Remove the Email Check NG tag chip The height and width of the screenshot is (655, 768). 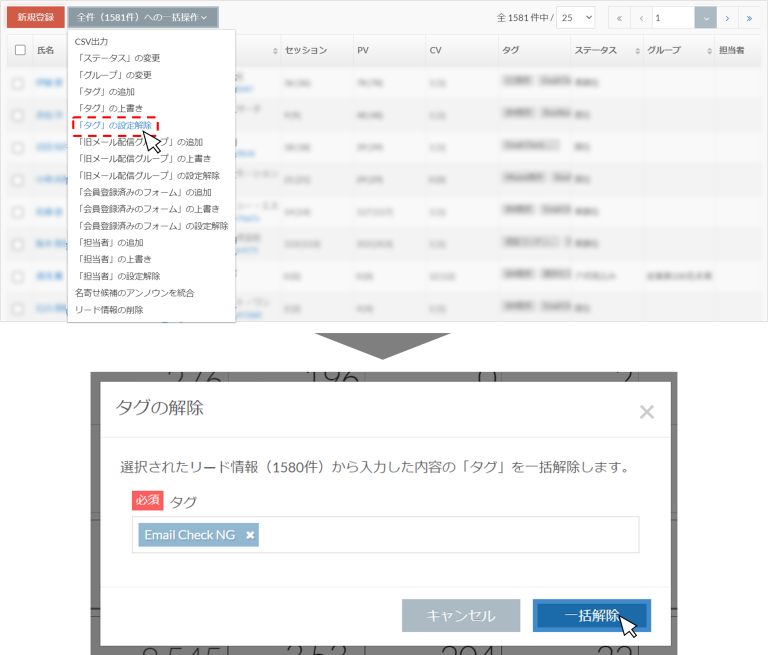point(250,535)
